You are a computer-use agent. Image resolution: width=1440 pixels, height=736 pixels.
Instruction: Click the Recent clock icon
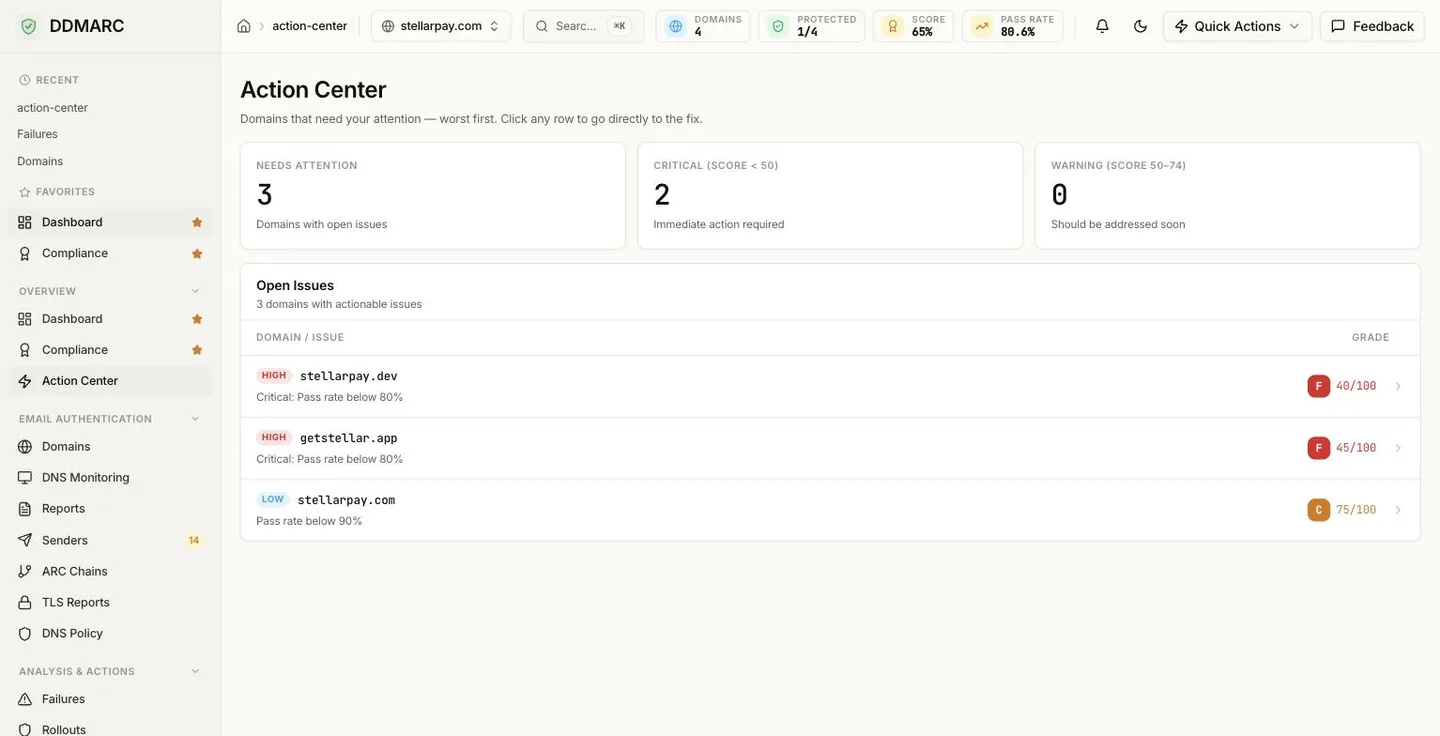coord(25,80)
